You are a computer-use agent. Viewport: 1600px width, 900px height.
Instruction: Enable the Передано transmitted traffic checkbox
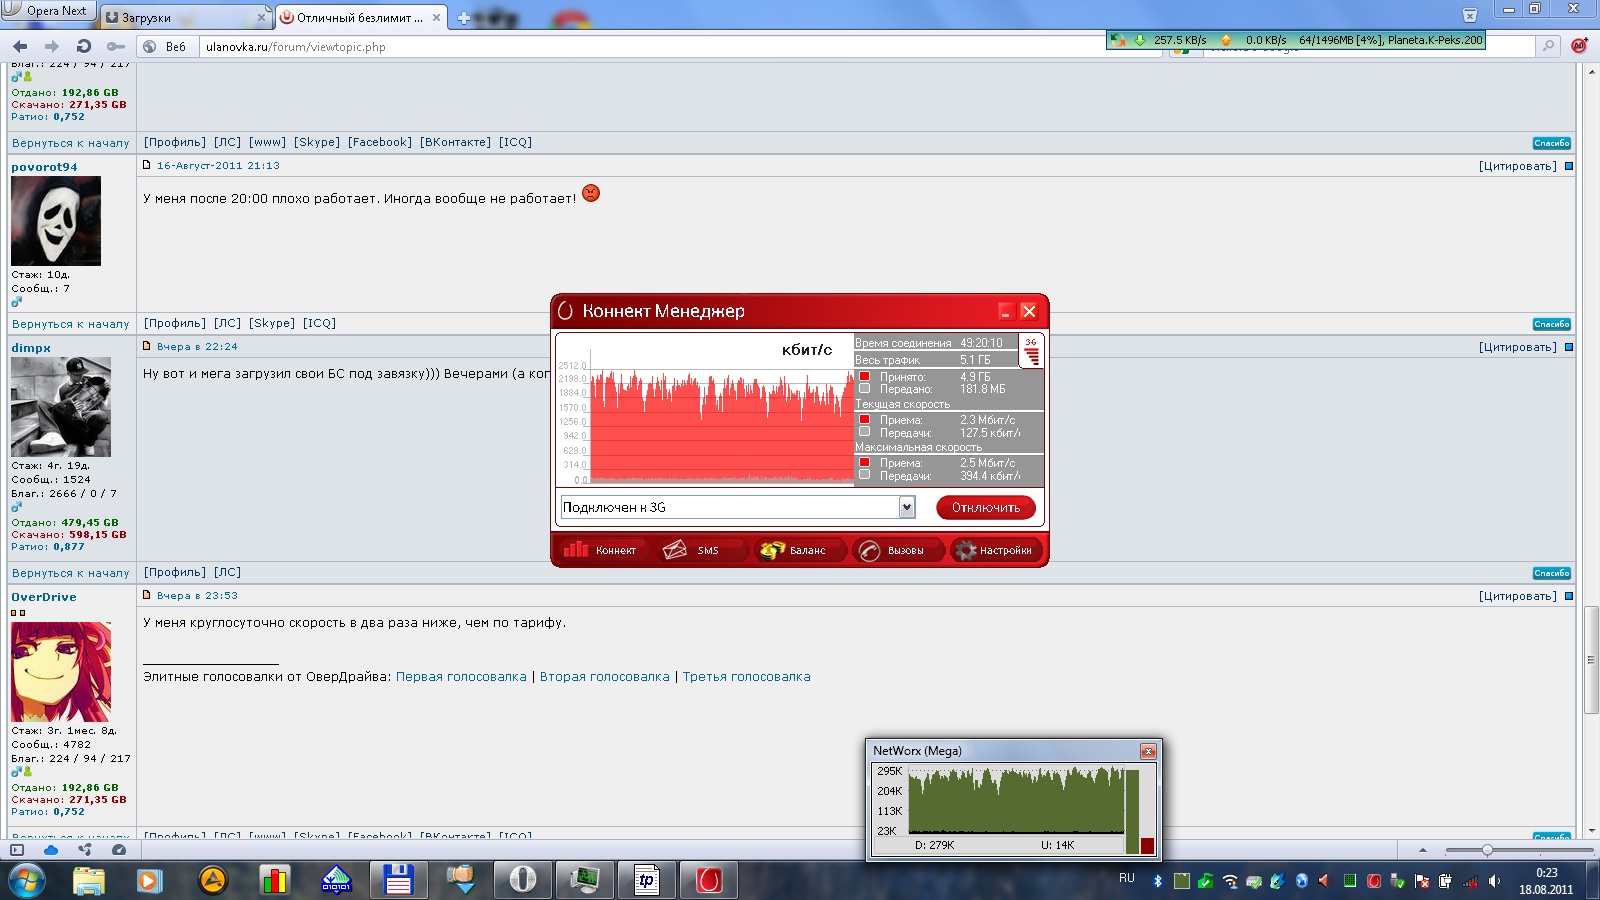coord(865,389)
